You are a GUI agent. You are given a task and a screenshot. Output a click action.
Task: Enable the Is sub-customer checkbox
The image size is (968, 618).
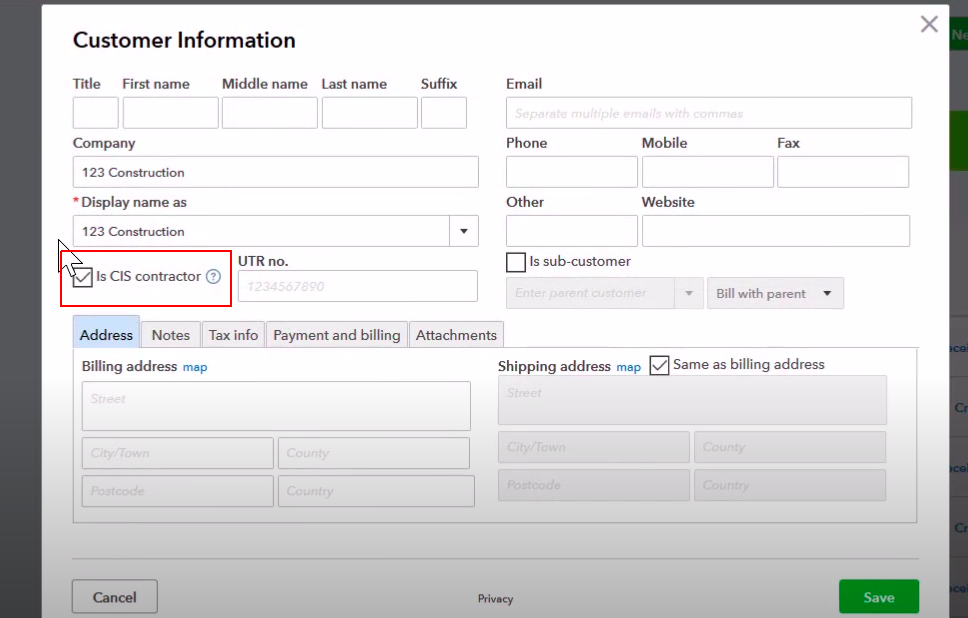click(x=516, y=262)
